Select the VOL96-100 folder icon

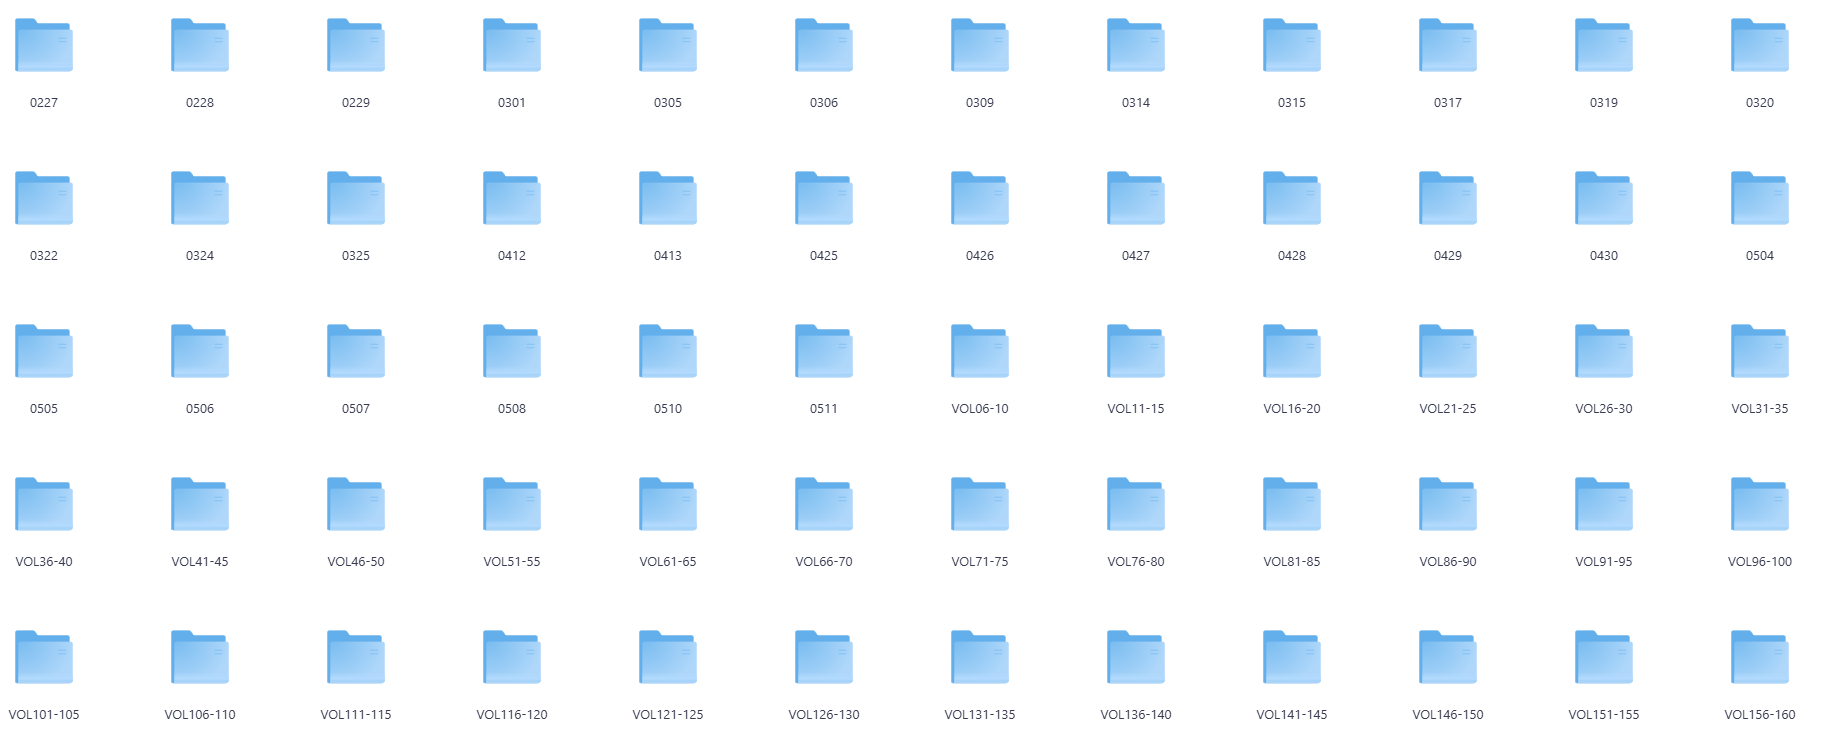point(1760,504)
